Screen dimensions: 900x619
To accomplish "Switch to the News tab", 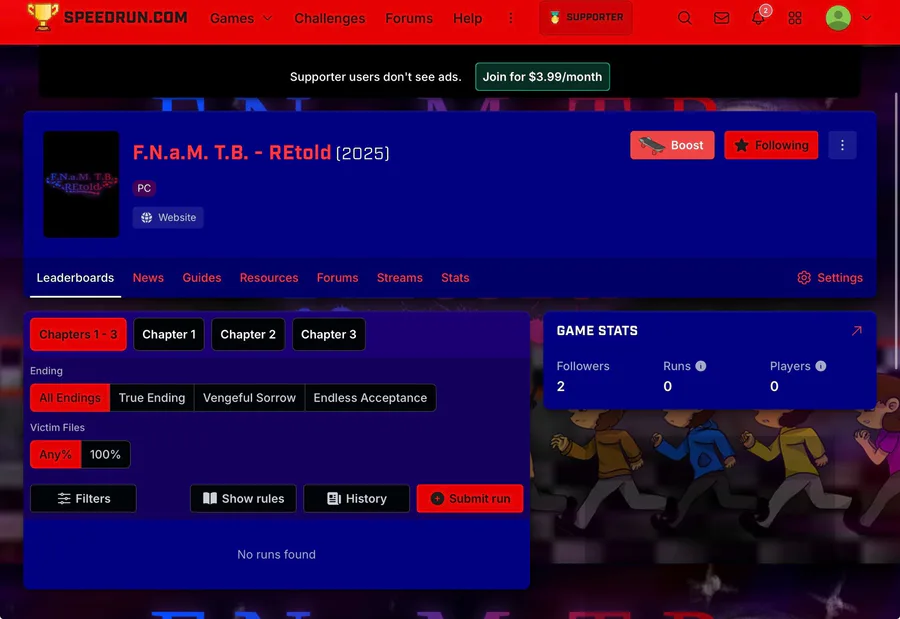I will pyautogui.click(x=148, y=277).
